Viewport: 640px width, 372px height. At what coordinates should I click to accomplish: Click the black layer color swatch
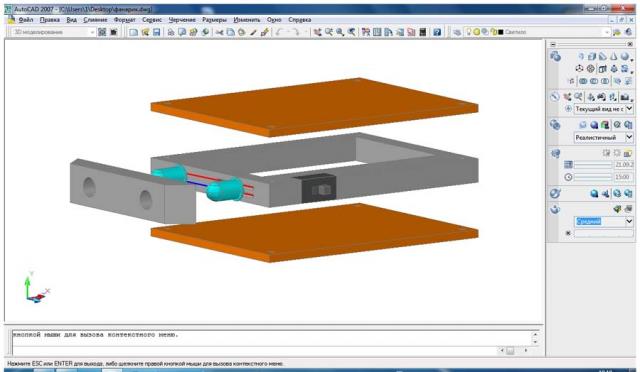(501, 32)
